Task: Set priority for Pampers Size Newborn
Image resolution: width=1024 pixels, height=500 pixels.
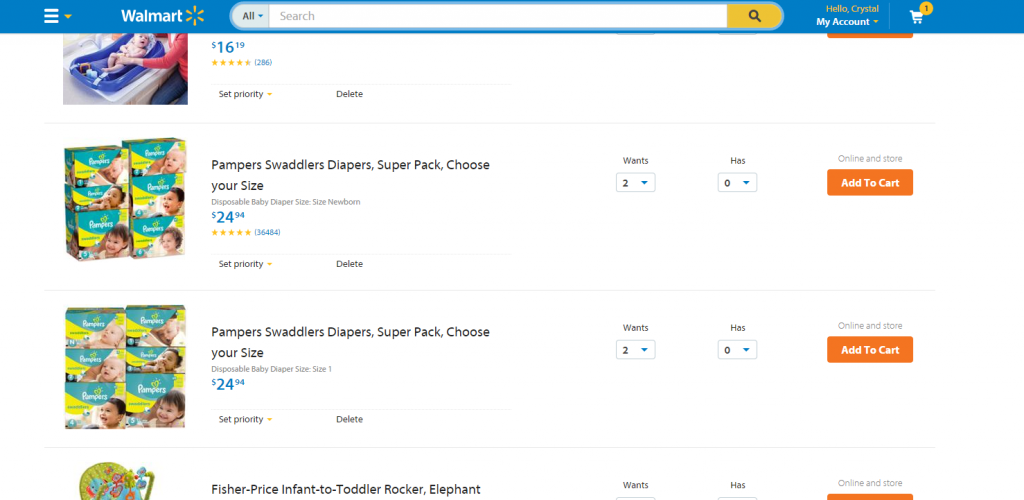Action: coord(245,264)
